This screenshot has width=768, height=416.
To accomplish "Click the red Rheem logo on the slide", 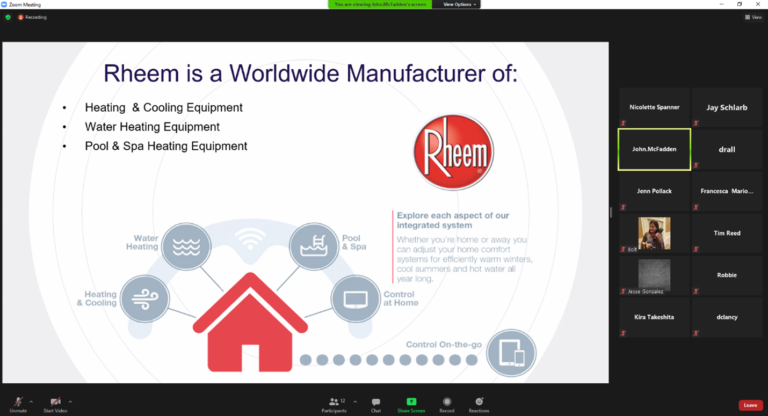I will [x=454, y=152].
